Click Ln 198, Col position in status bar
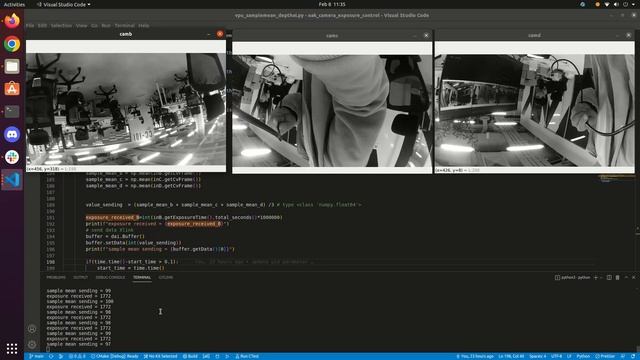Viewport: 640px width, 360px height. [511, 356]
